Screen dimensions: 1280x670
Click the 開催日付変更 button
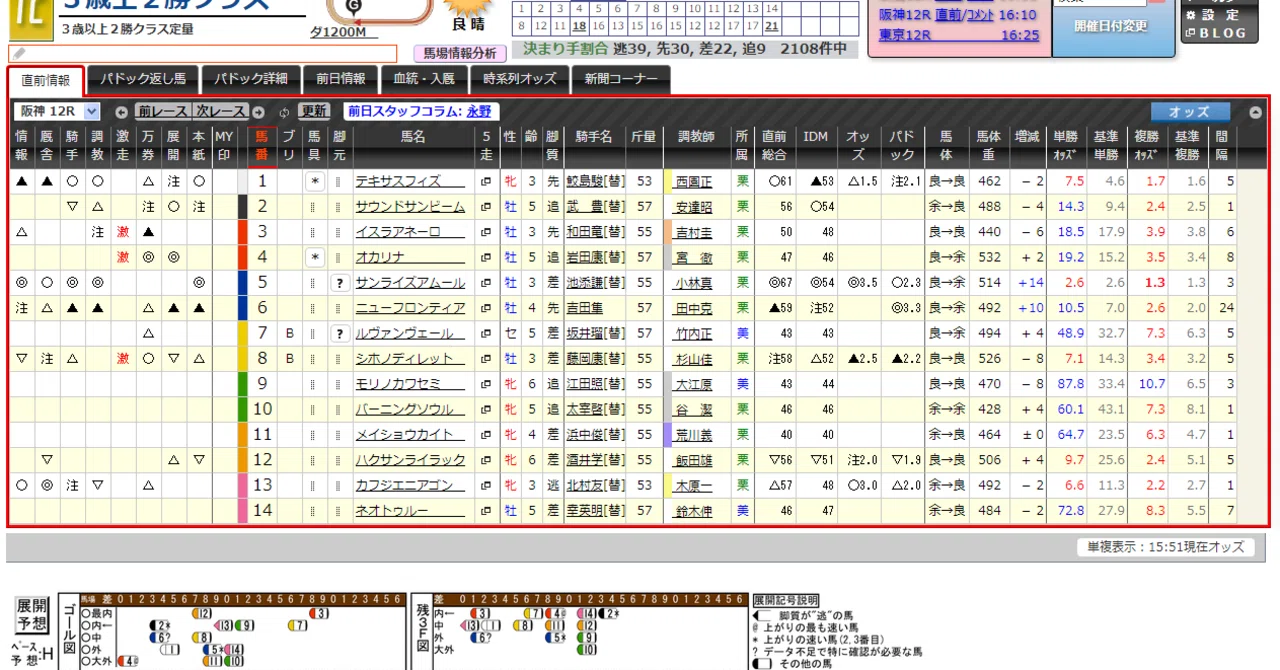[1111, 26]
